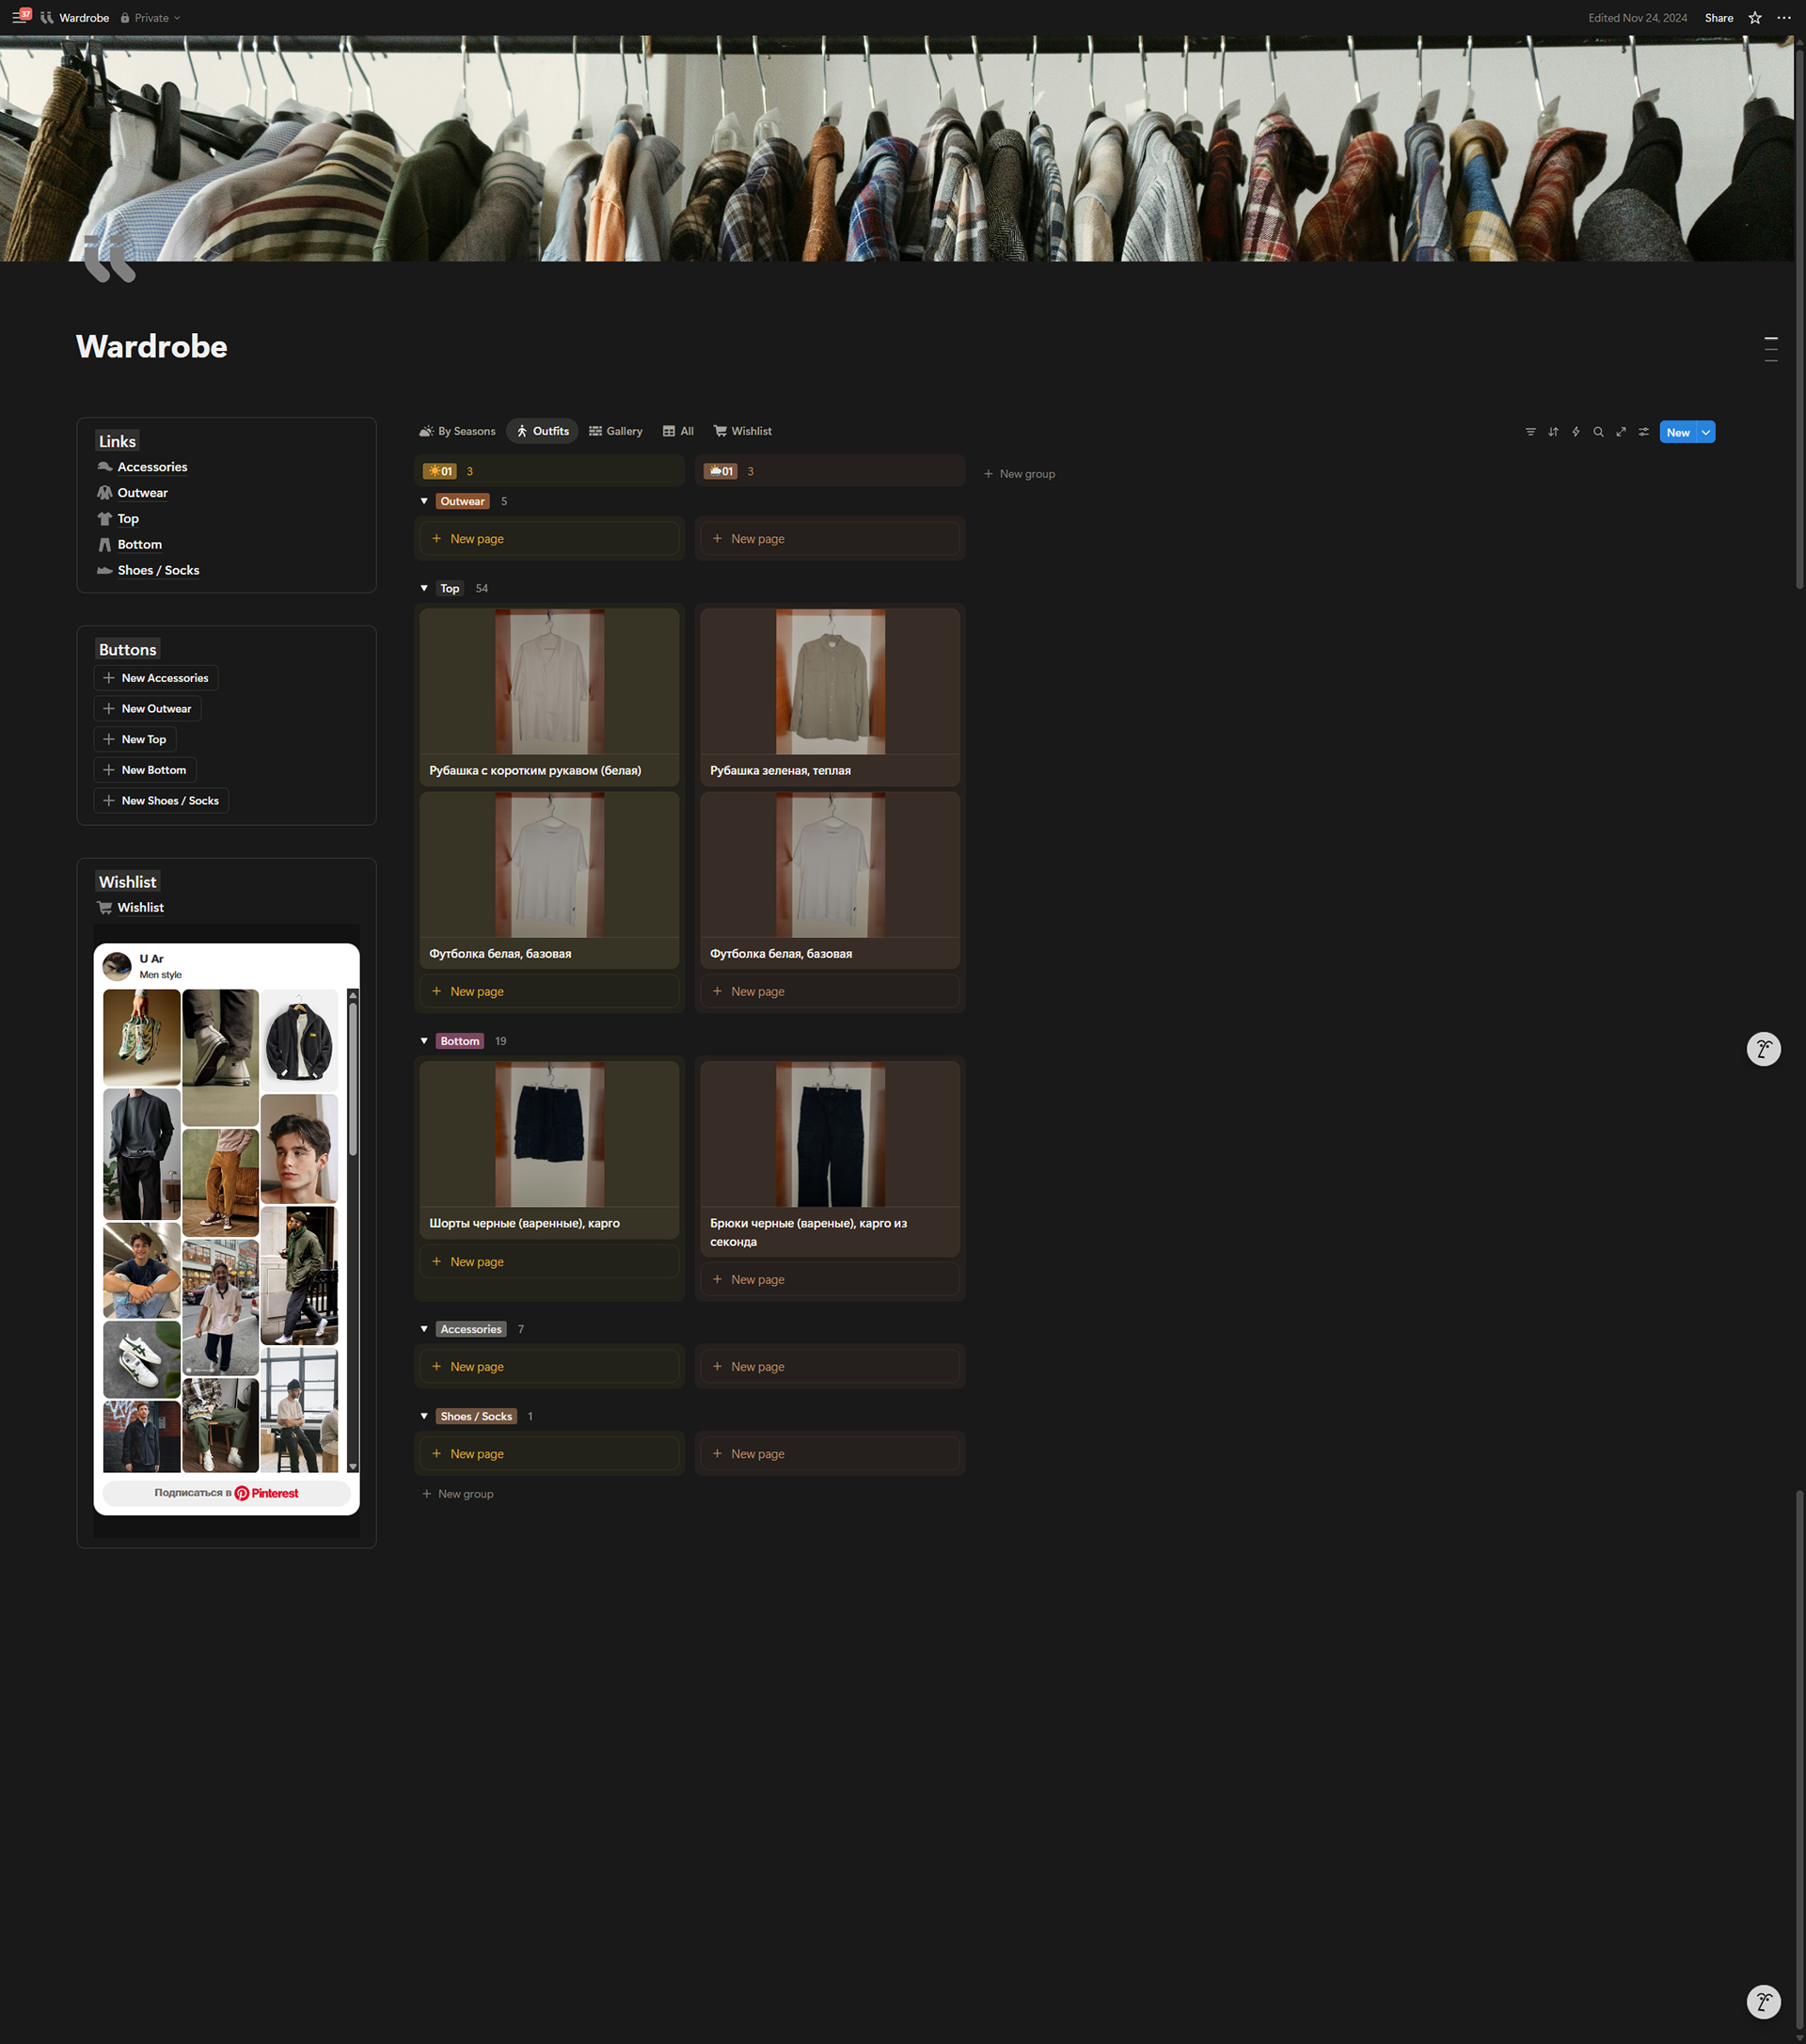Open the three-dot page options menu
This screenshot has width=1806, height=2044.
click(x=1784, y=18)
